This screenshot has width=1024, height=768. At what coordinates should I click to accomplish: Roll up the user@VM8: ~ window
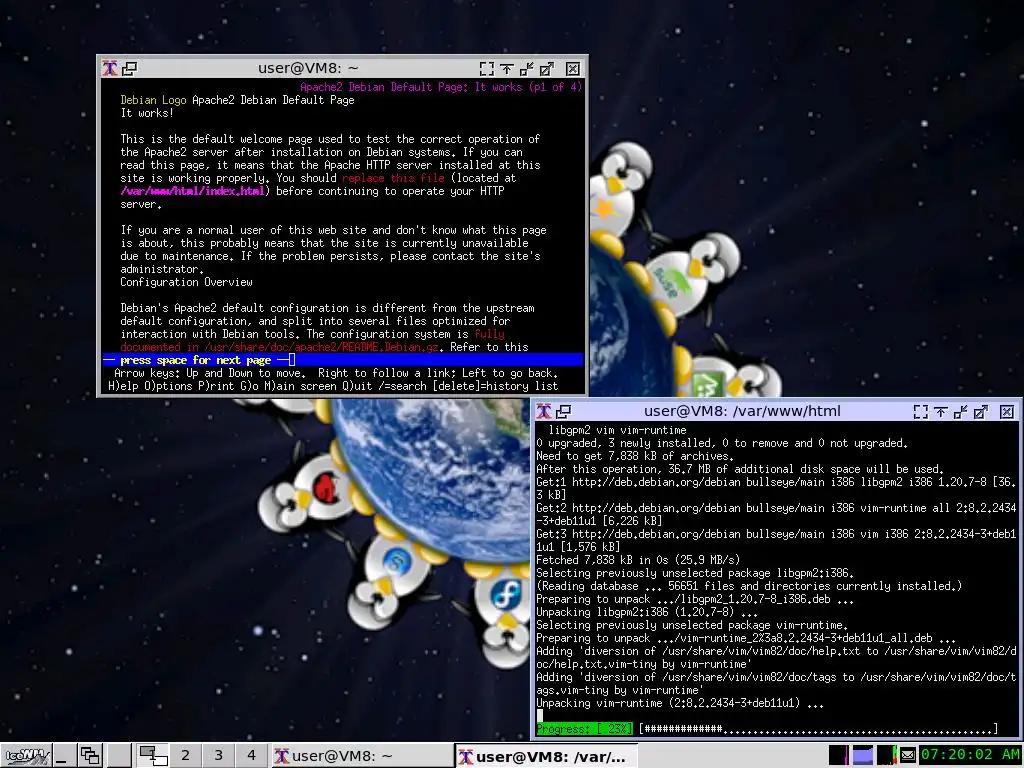[x=507, y=69]
